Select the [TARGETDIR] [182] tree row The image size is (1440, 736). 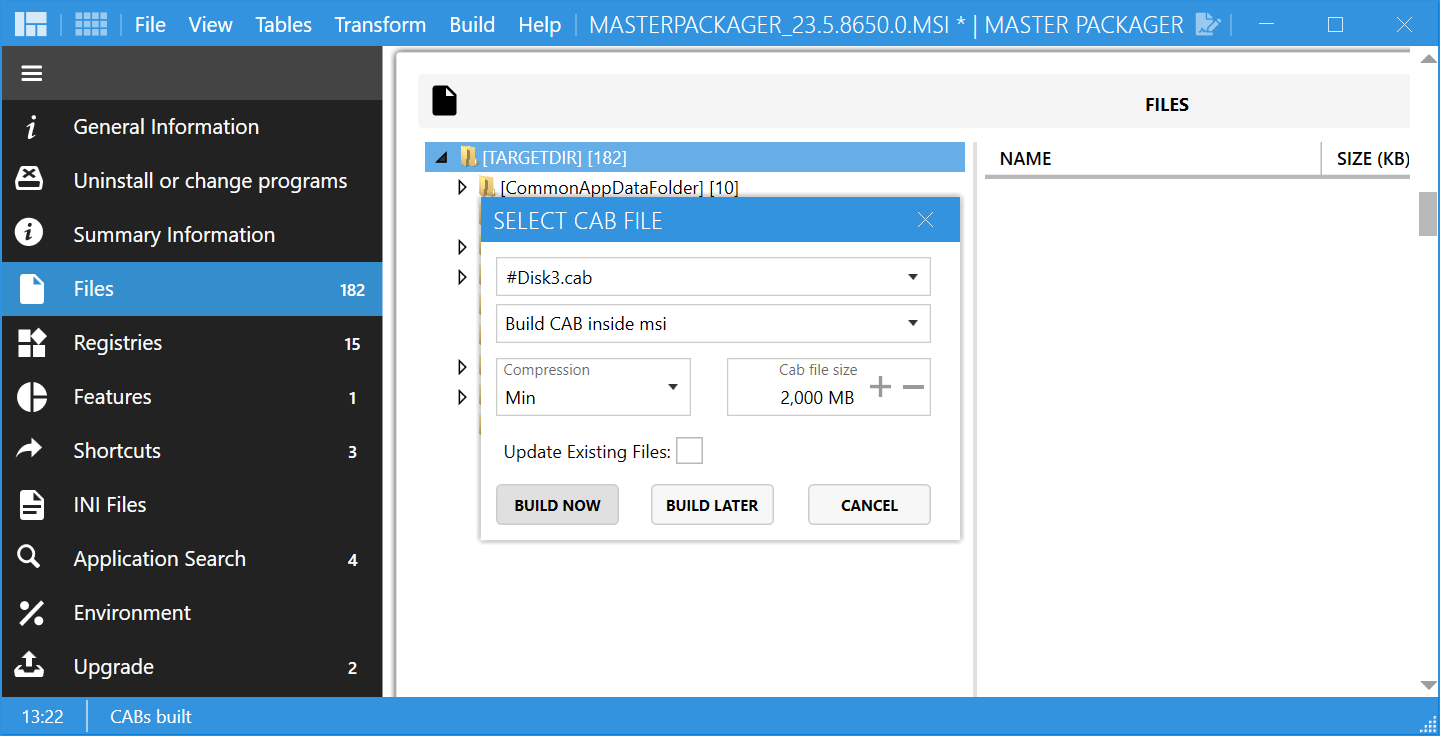(695, 157)
